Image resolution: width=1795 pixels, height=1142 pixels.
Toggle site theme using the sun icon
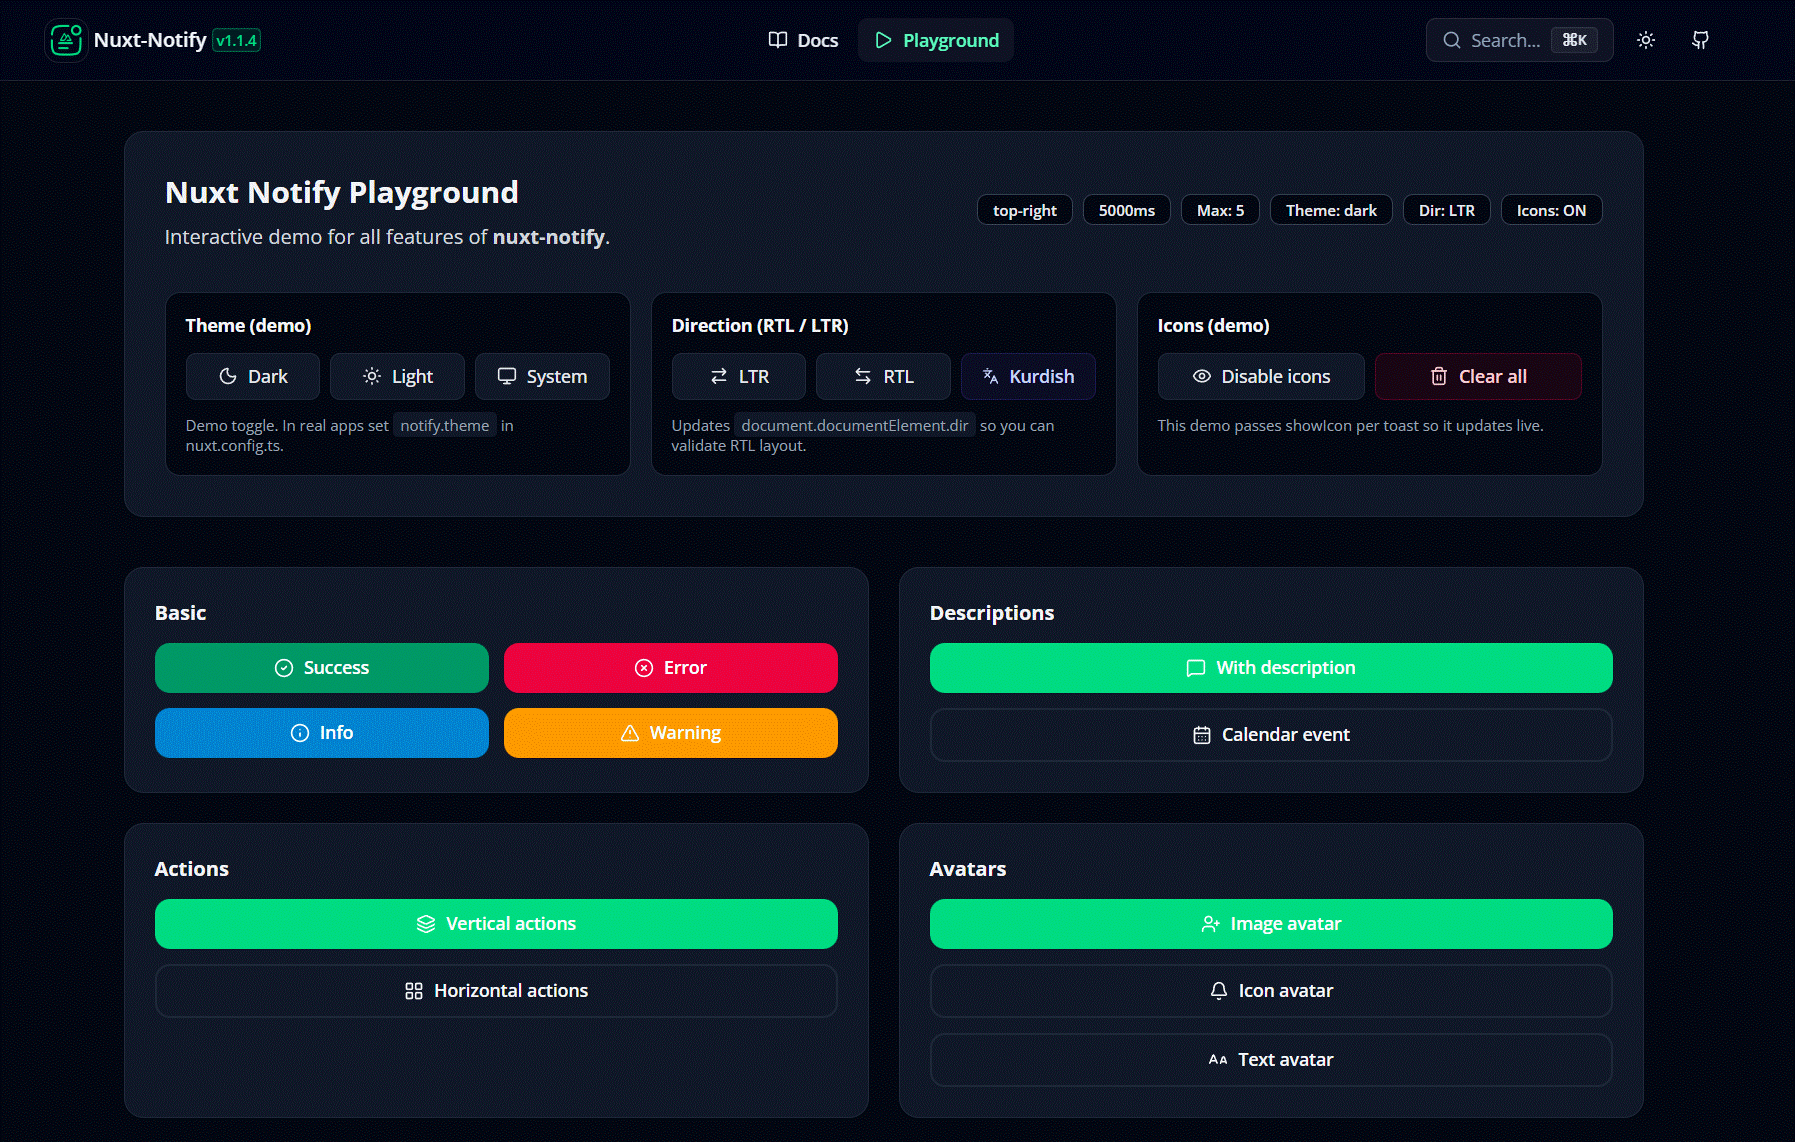click(1646, 40)
